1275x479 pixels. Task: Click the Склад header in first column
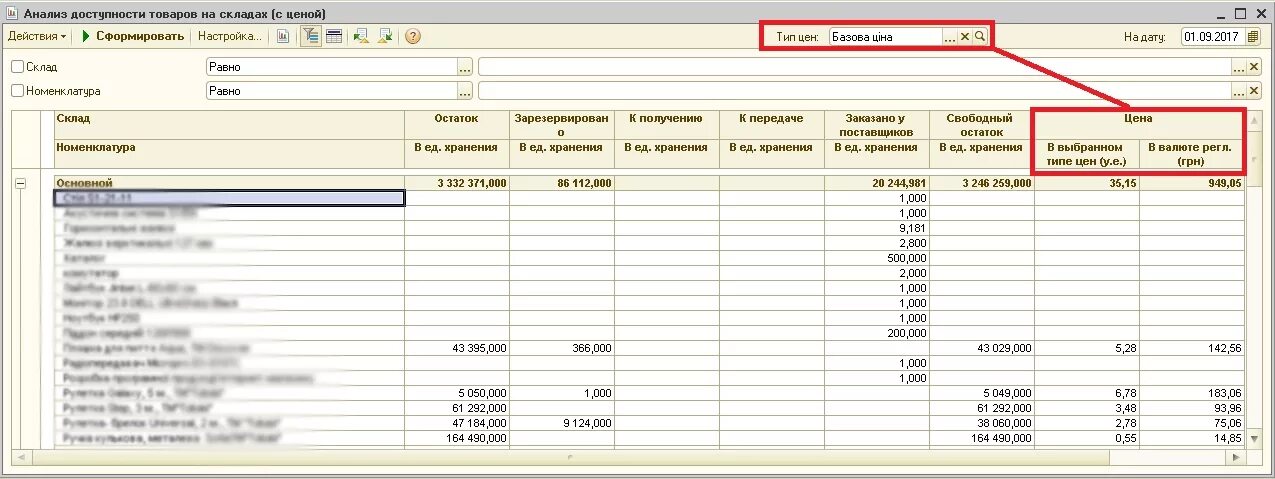tap(229, 125)
